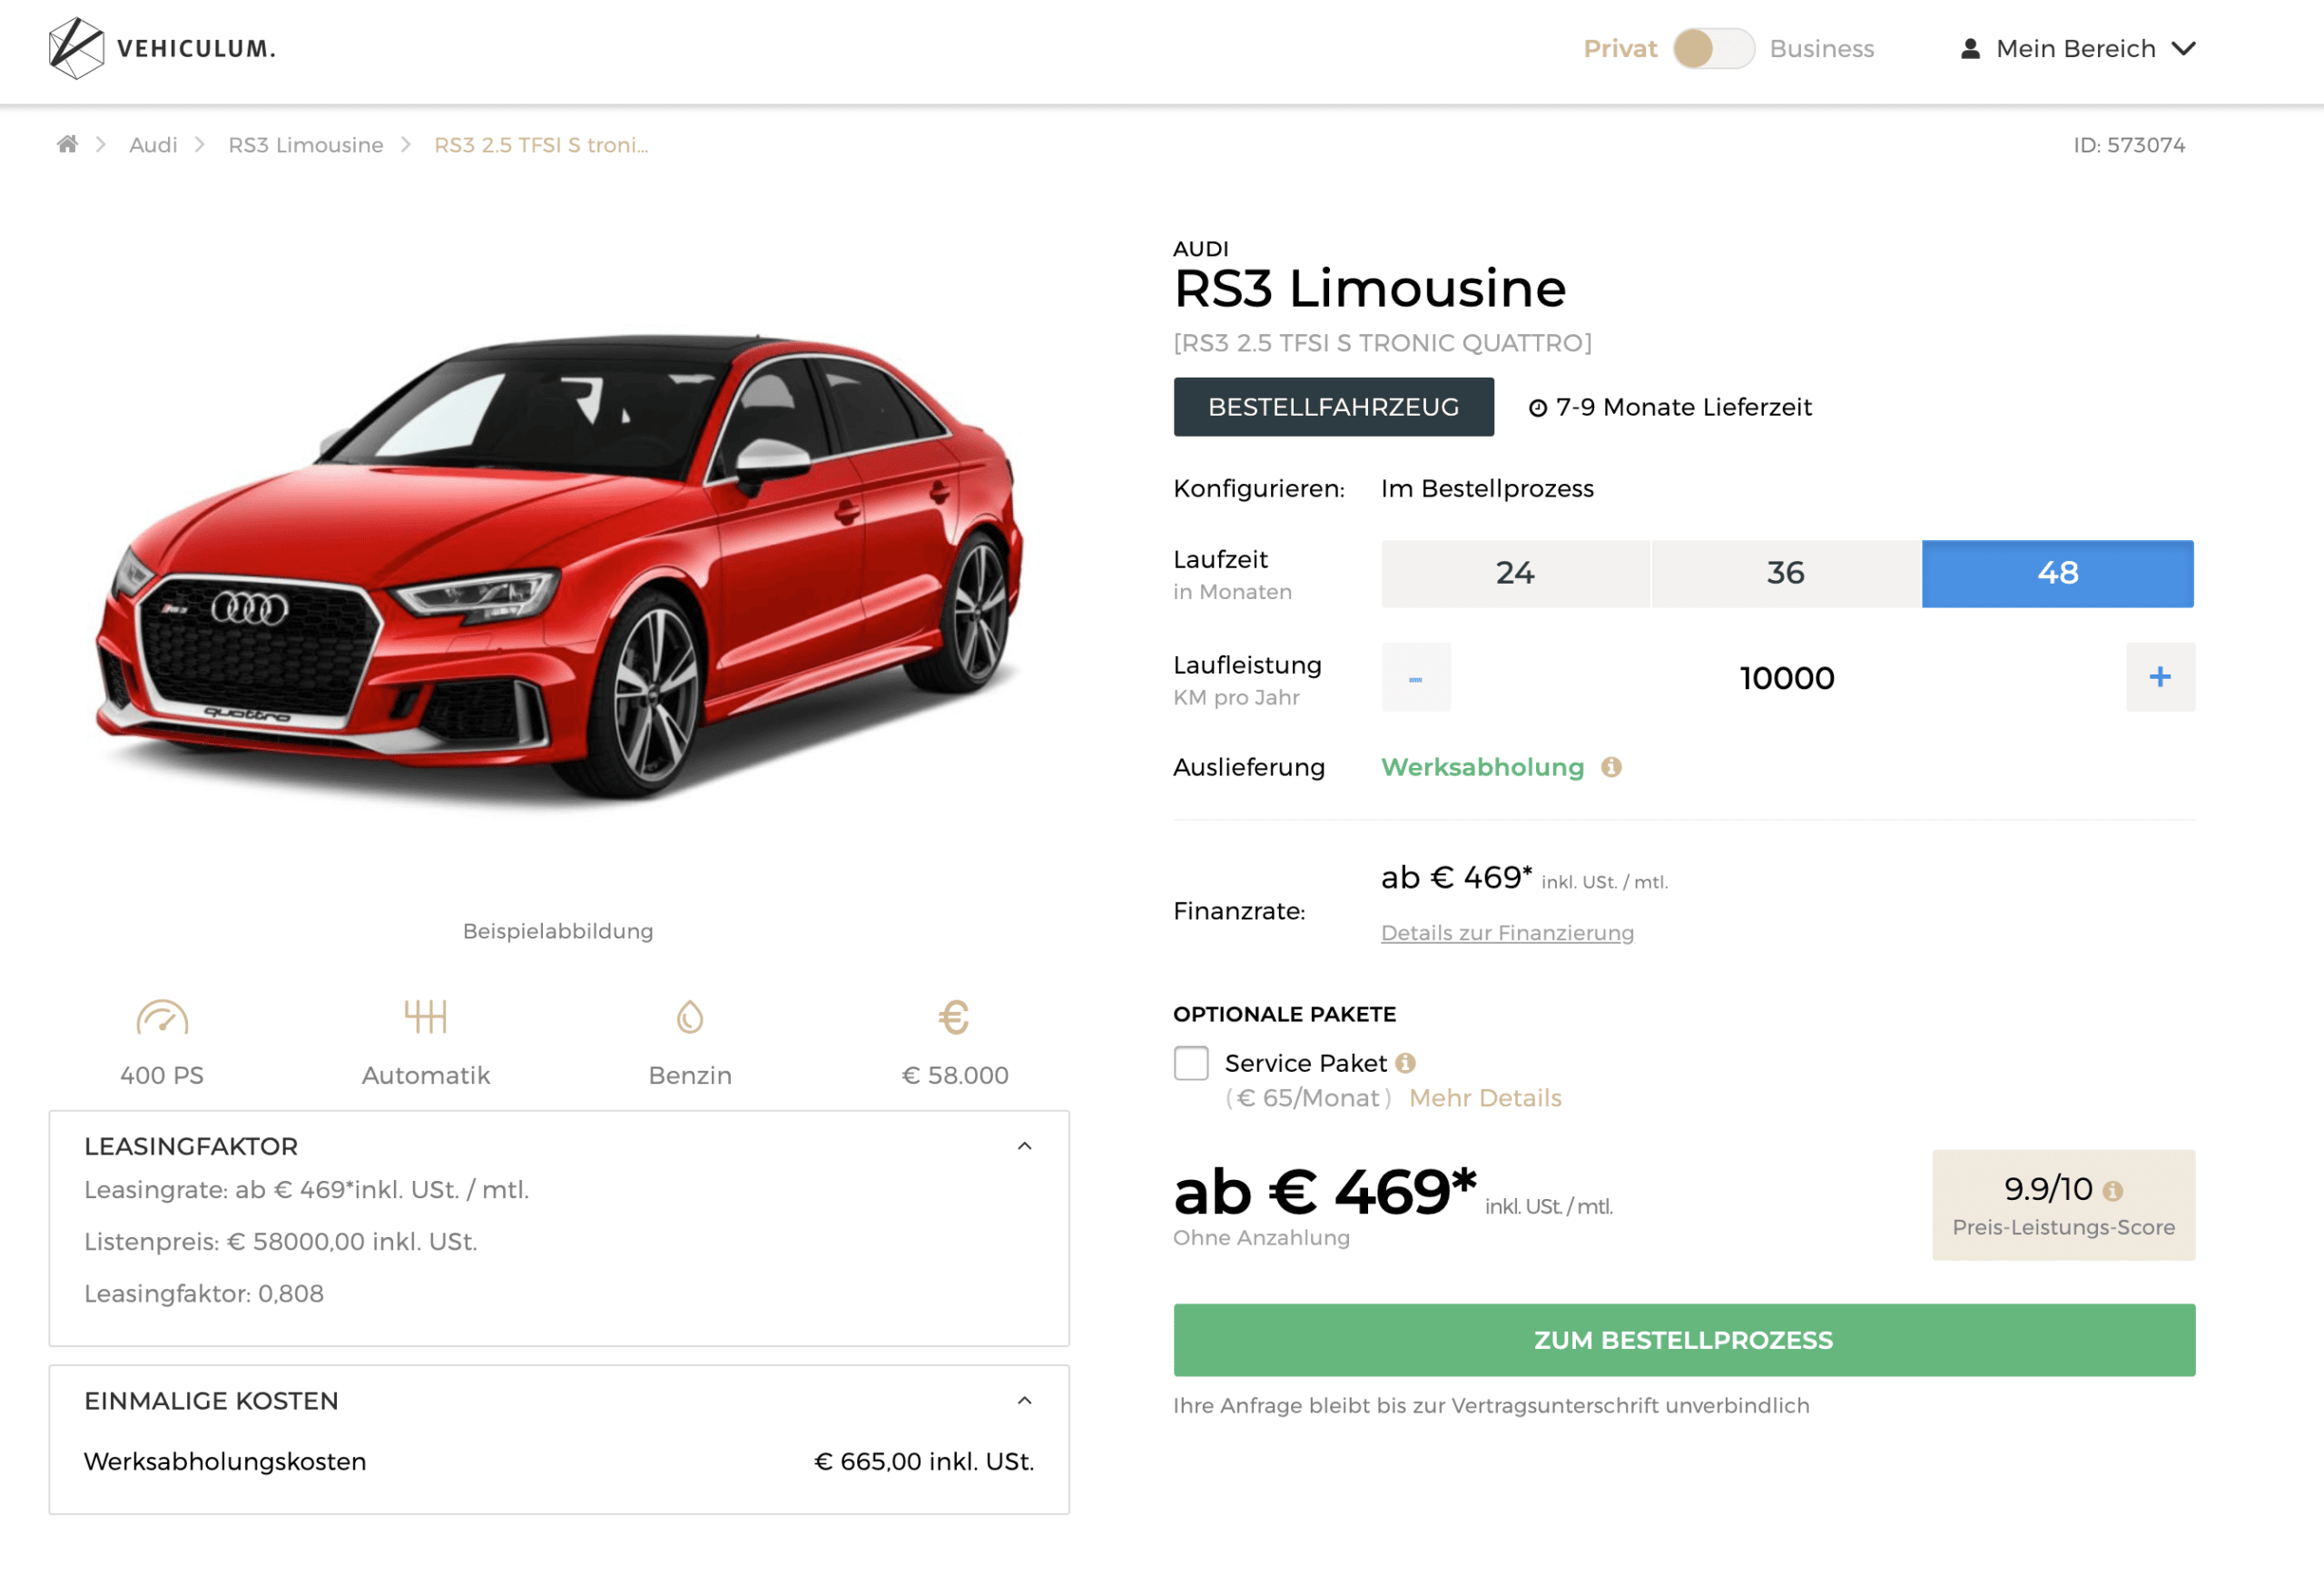Click the 9.9/10 Preis-Leistungs-Score box

2063,1205
